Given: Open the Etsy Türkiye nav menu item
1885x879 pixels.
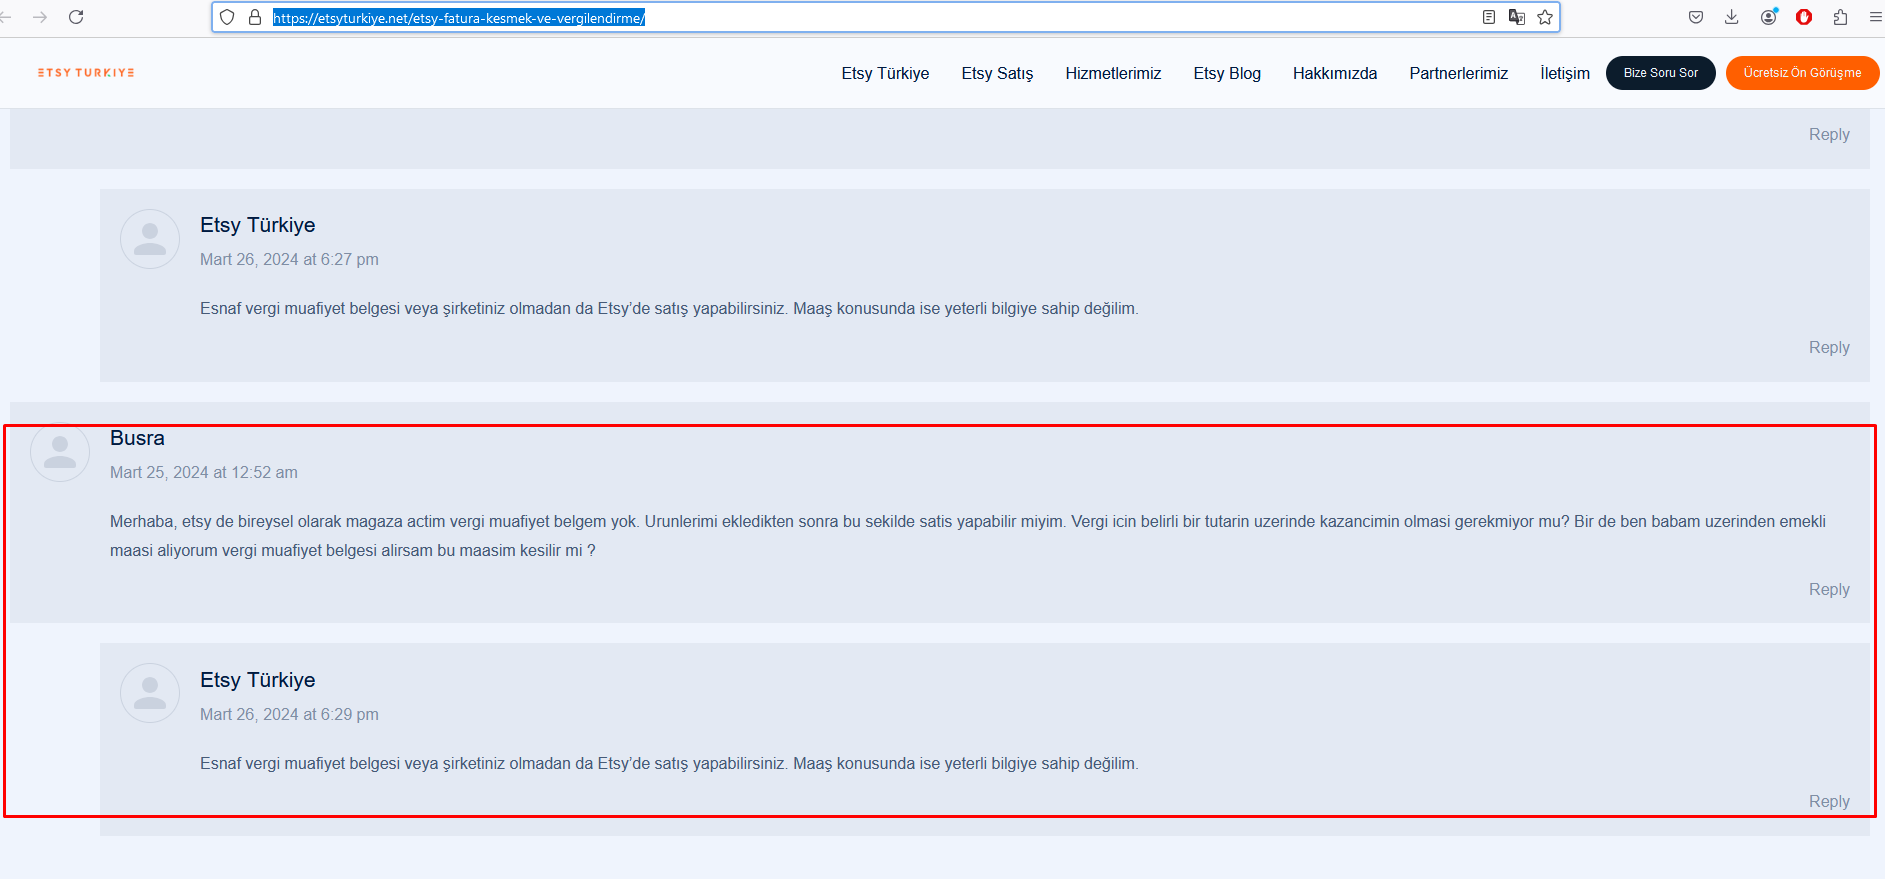Looking at the screenshot, I should click(x=885, y=73).
